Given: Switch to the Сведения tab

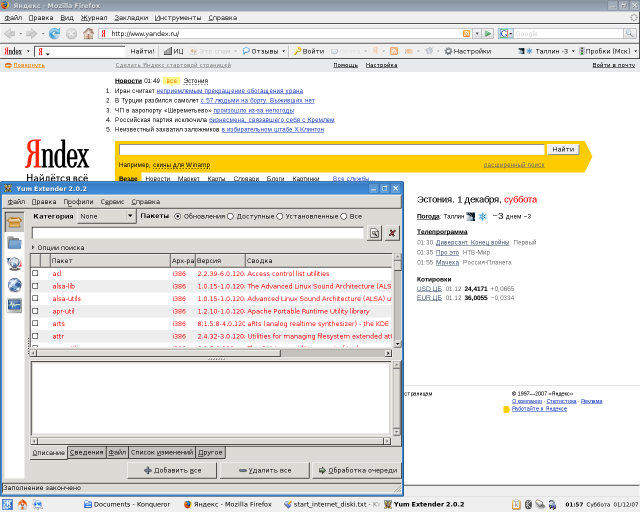Looking at the screenshot, I should [x=86, y=452].
